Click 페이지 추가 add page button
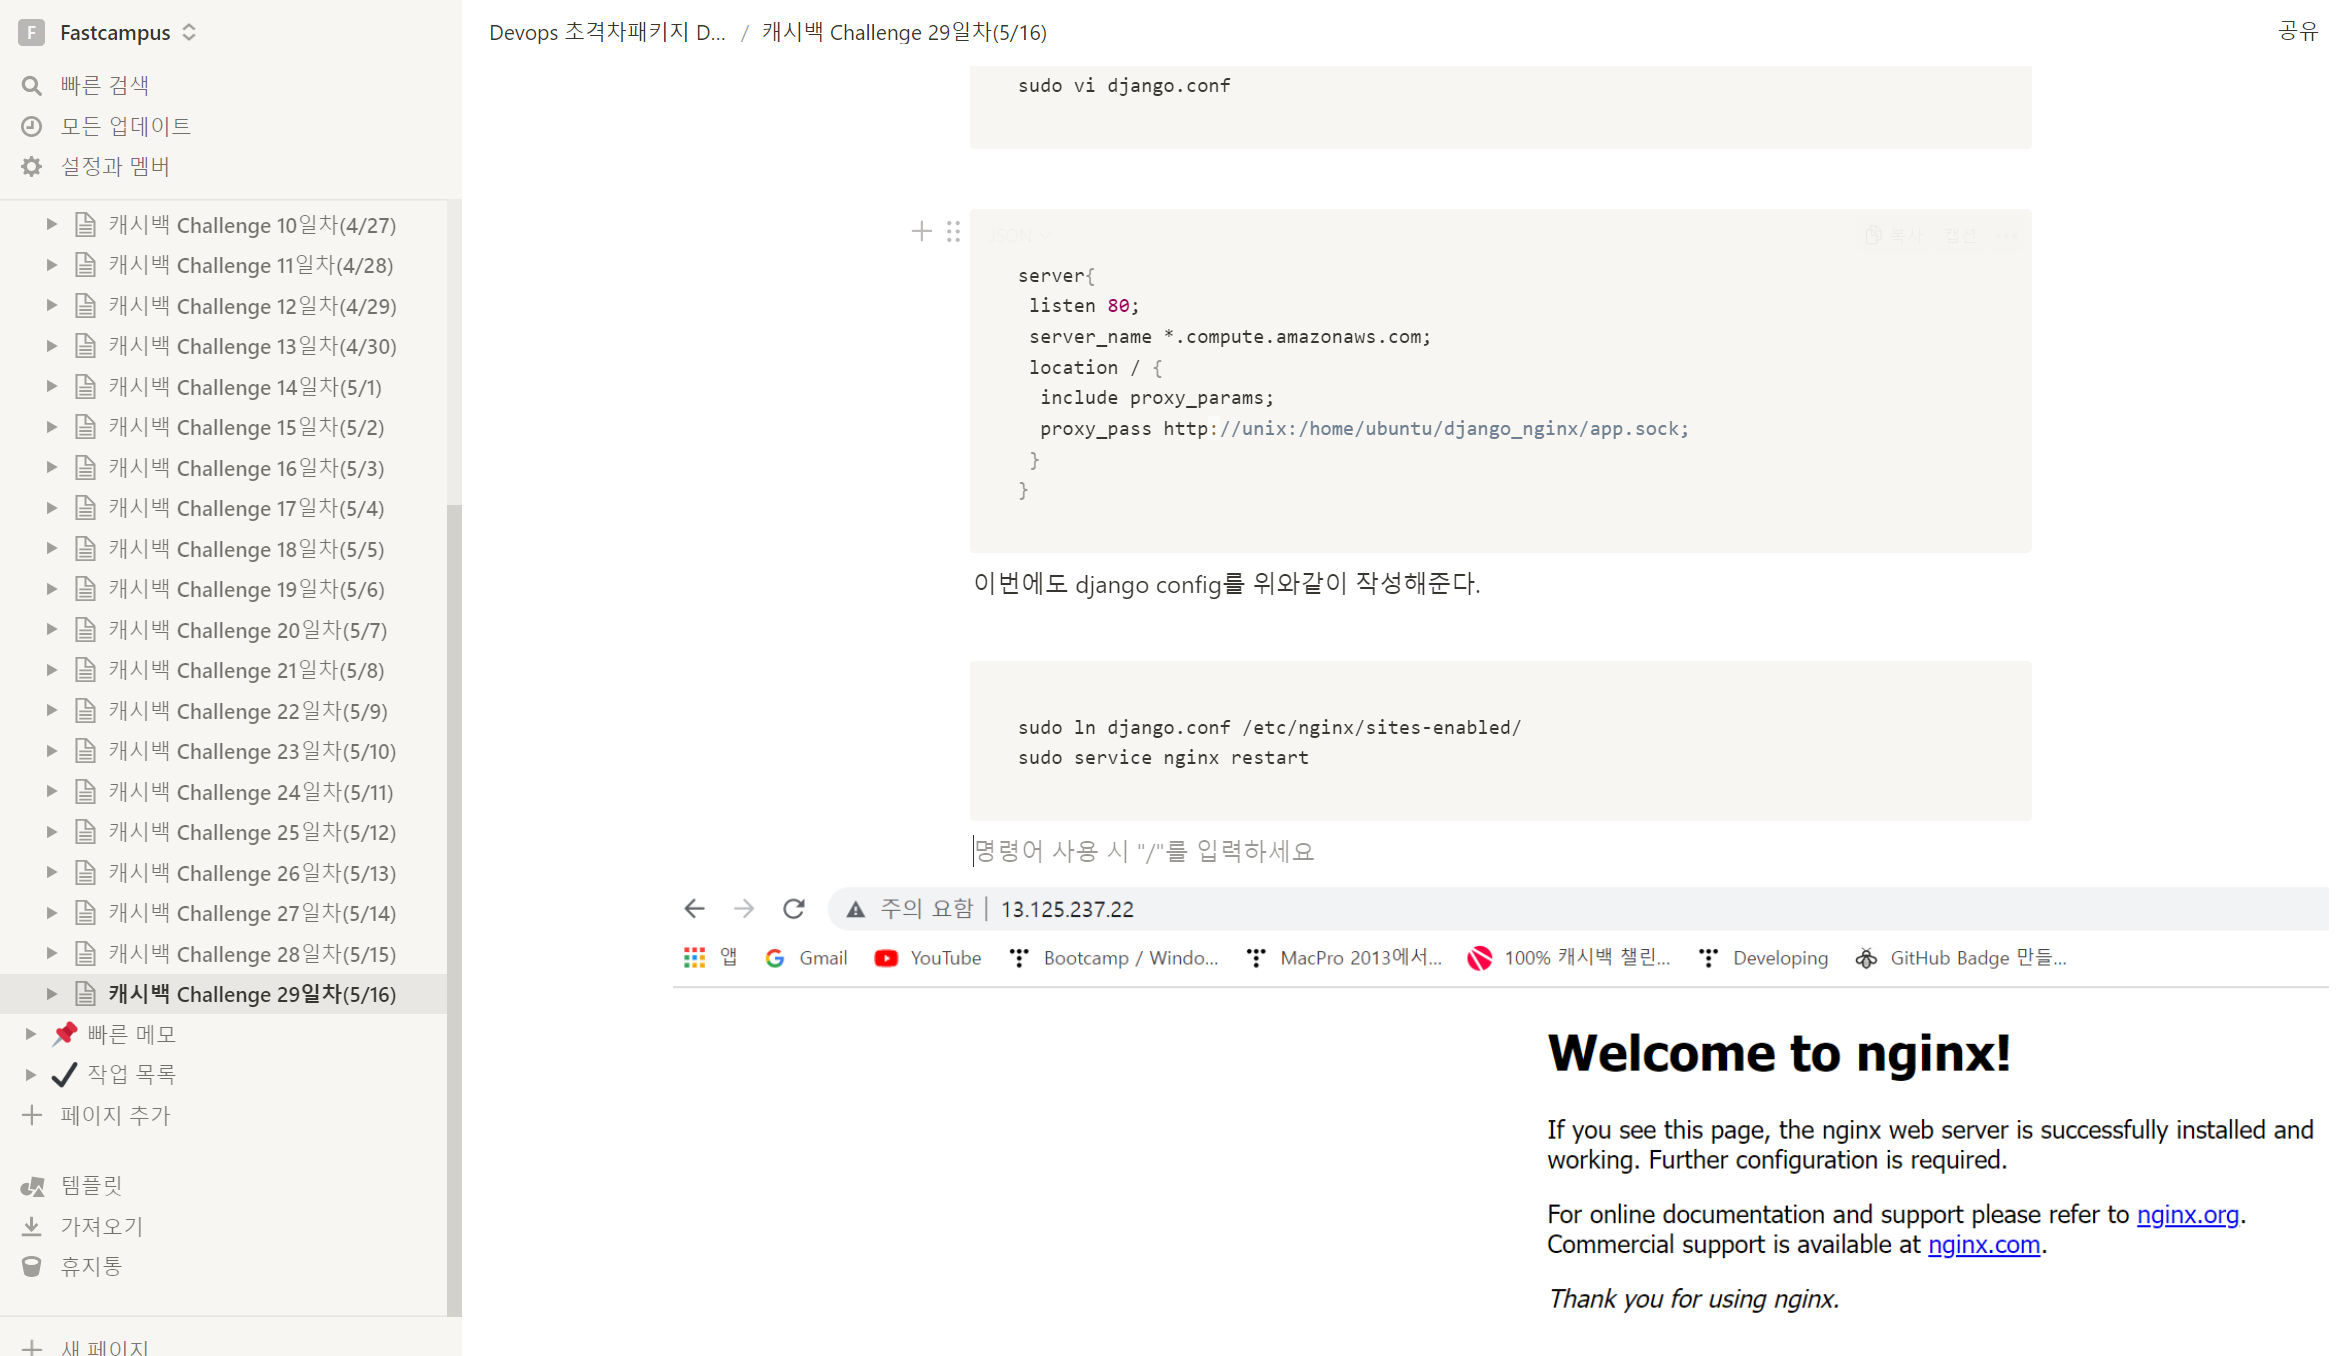 coord(114,1115)
